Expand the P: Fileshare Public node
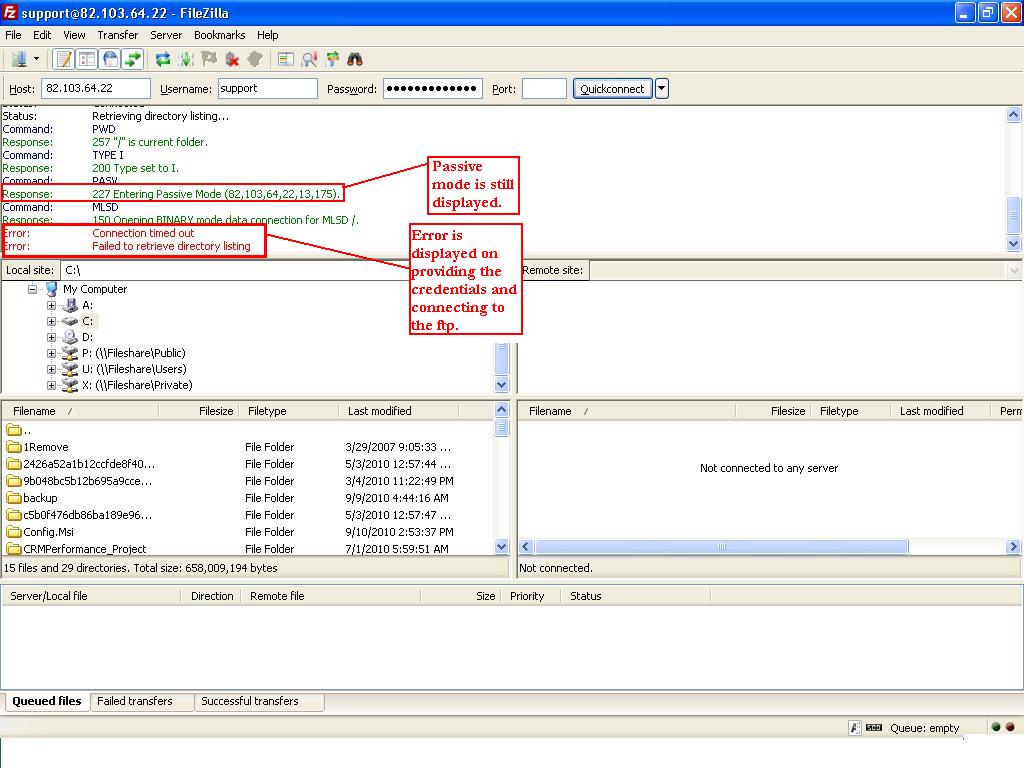Image resolution: width=1024 pixels, height=768 pixels. pyautogui.click(x=51, y=353)
